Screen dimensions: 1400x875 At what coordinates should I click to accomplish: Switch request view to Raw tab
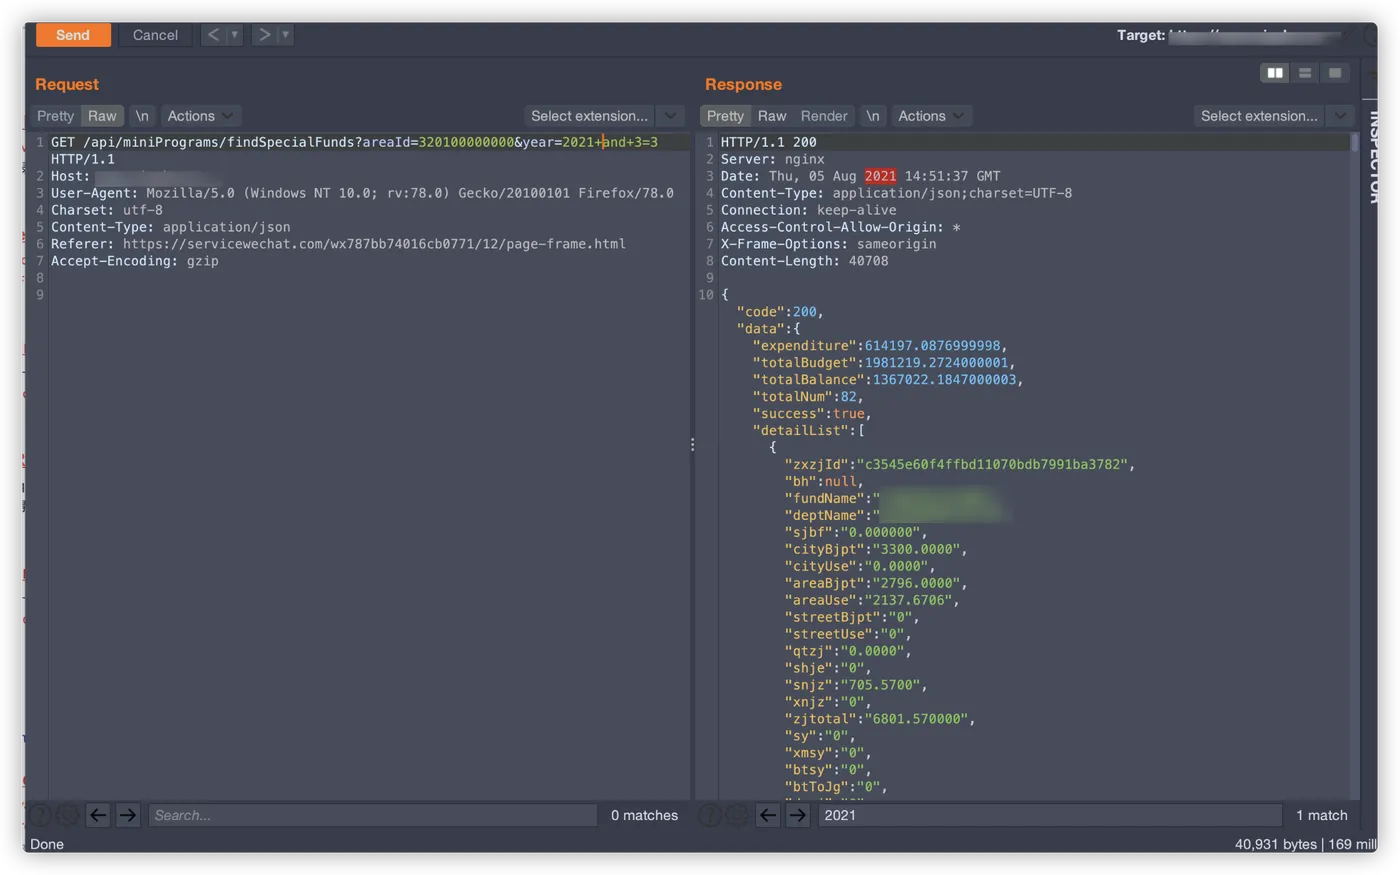102,116
